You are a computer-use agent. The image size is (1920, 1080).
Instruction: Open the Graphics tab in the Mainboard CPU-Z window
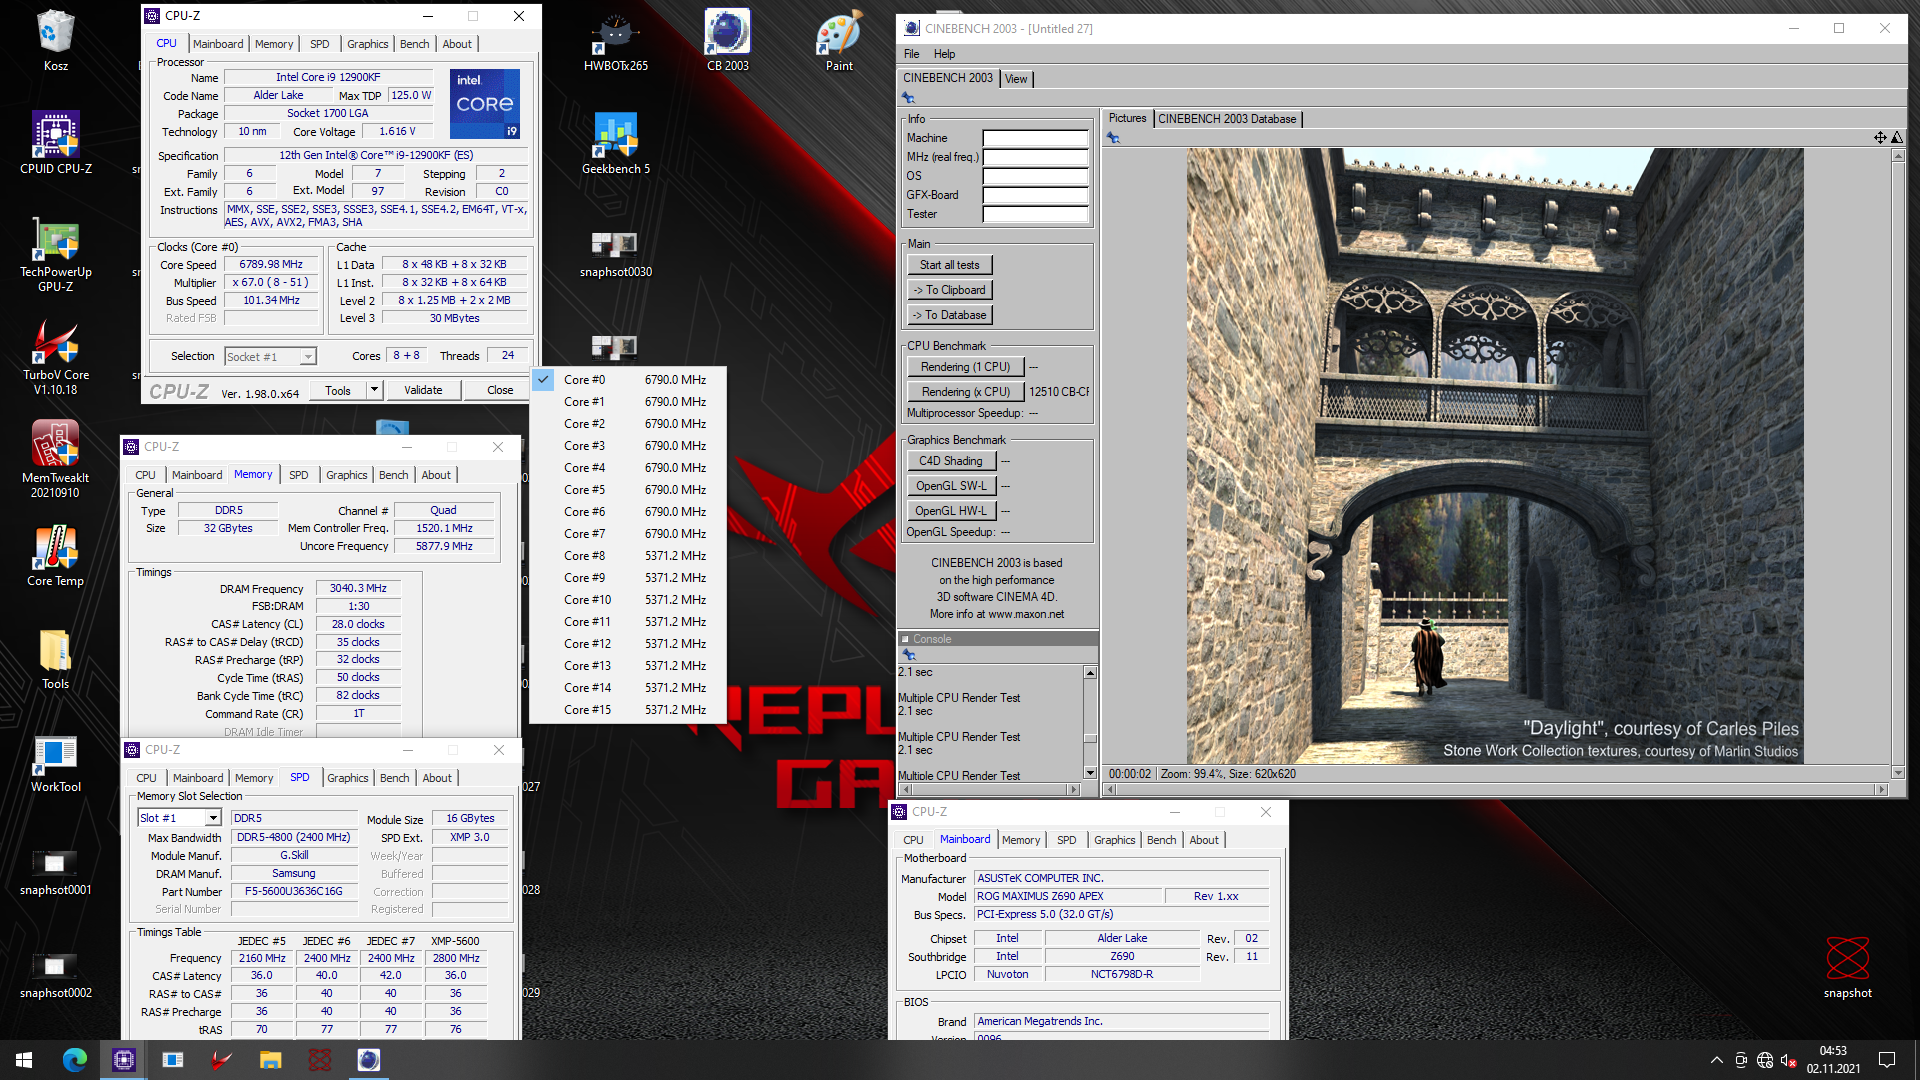point(1114,840)
